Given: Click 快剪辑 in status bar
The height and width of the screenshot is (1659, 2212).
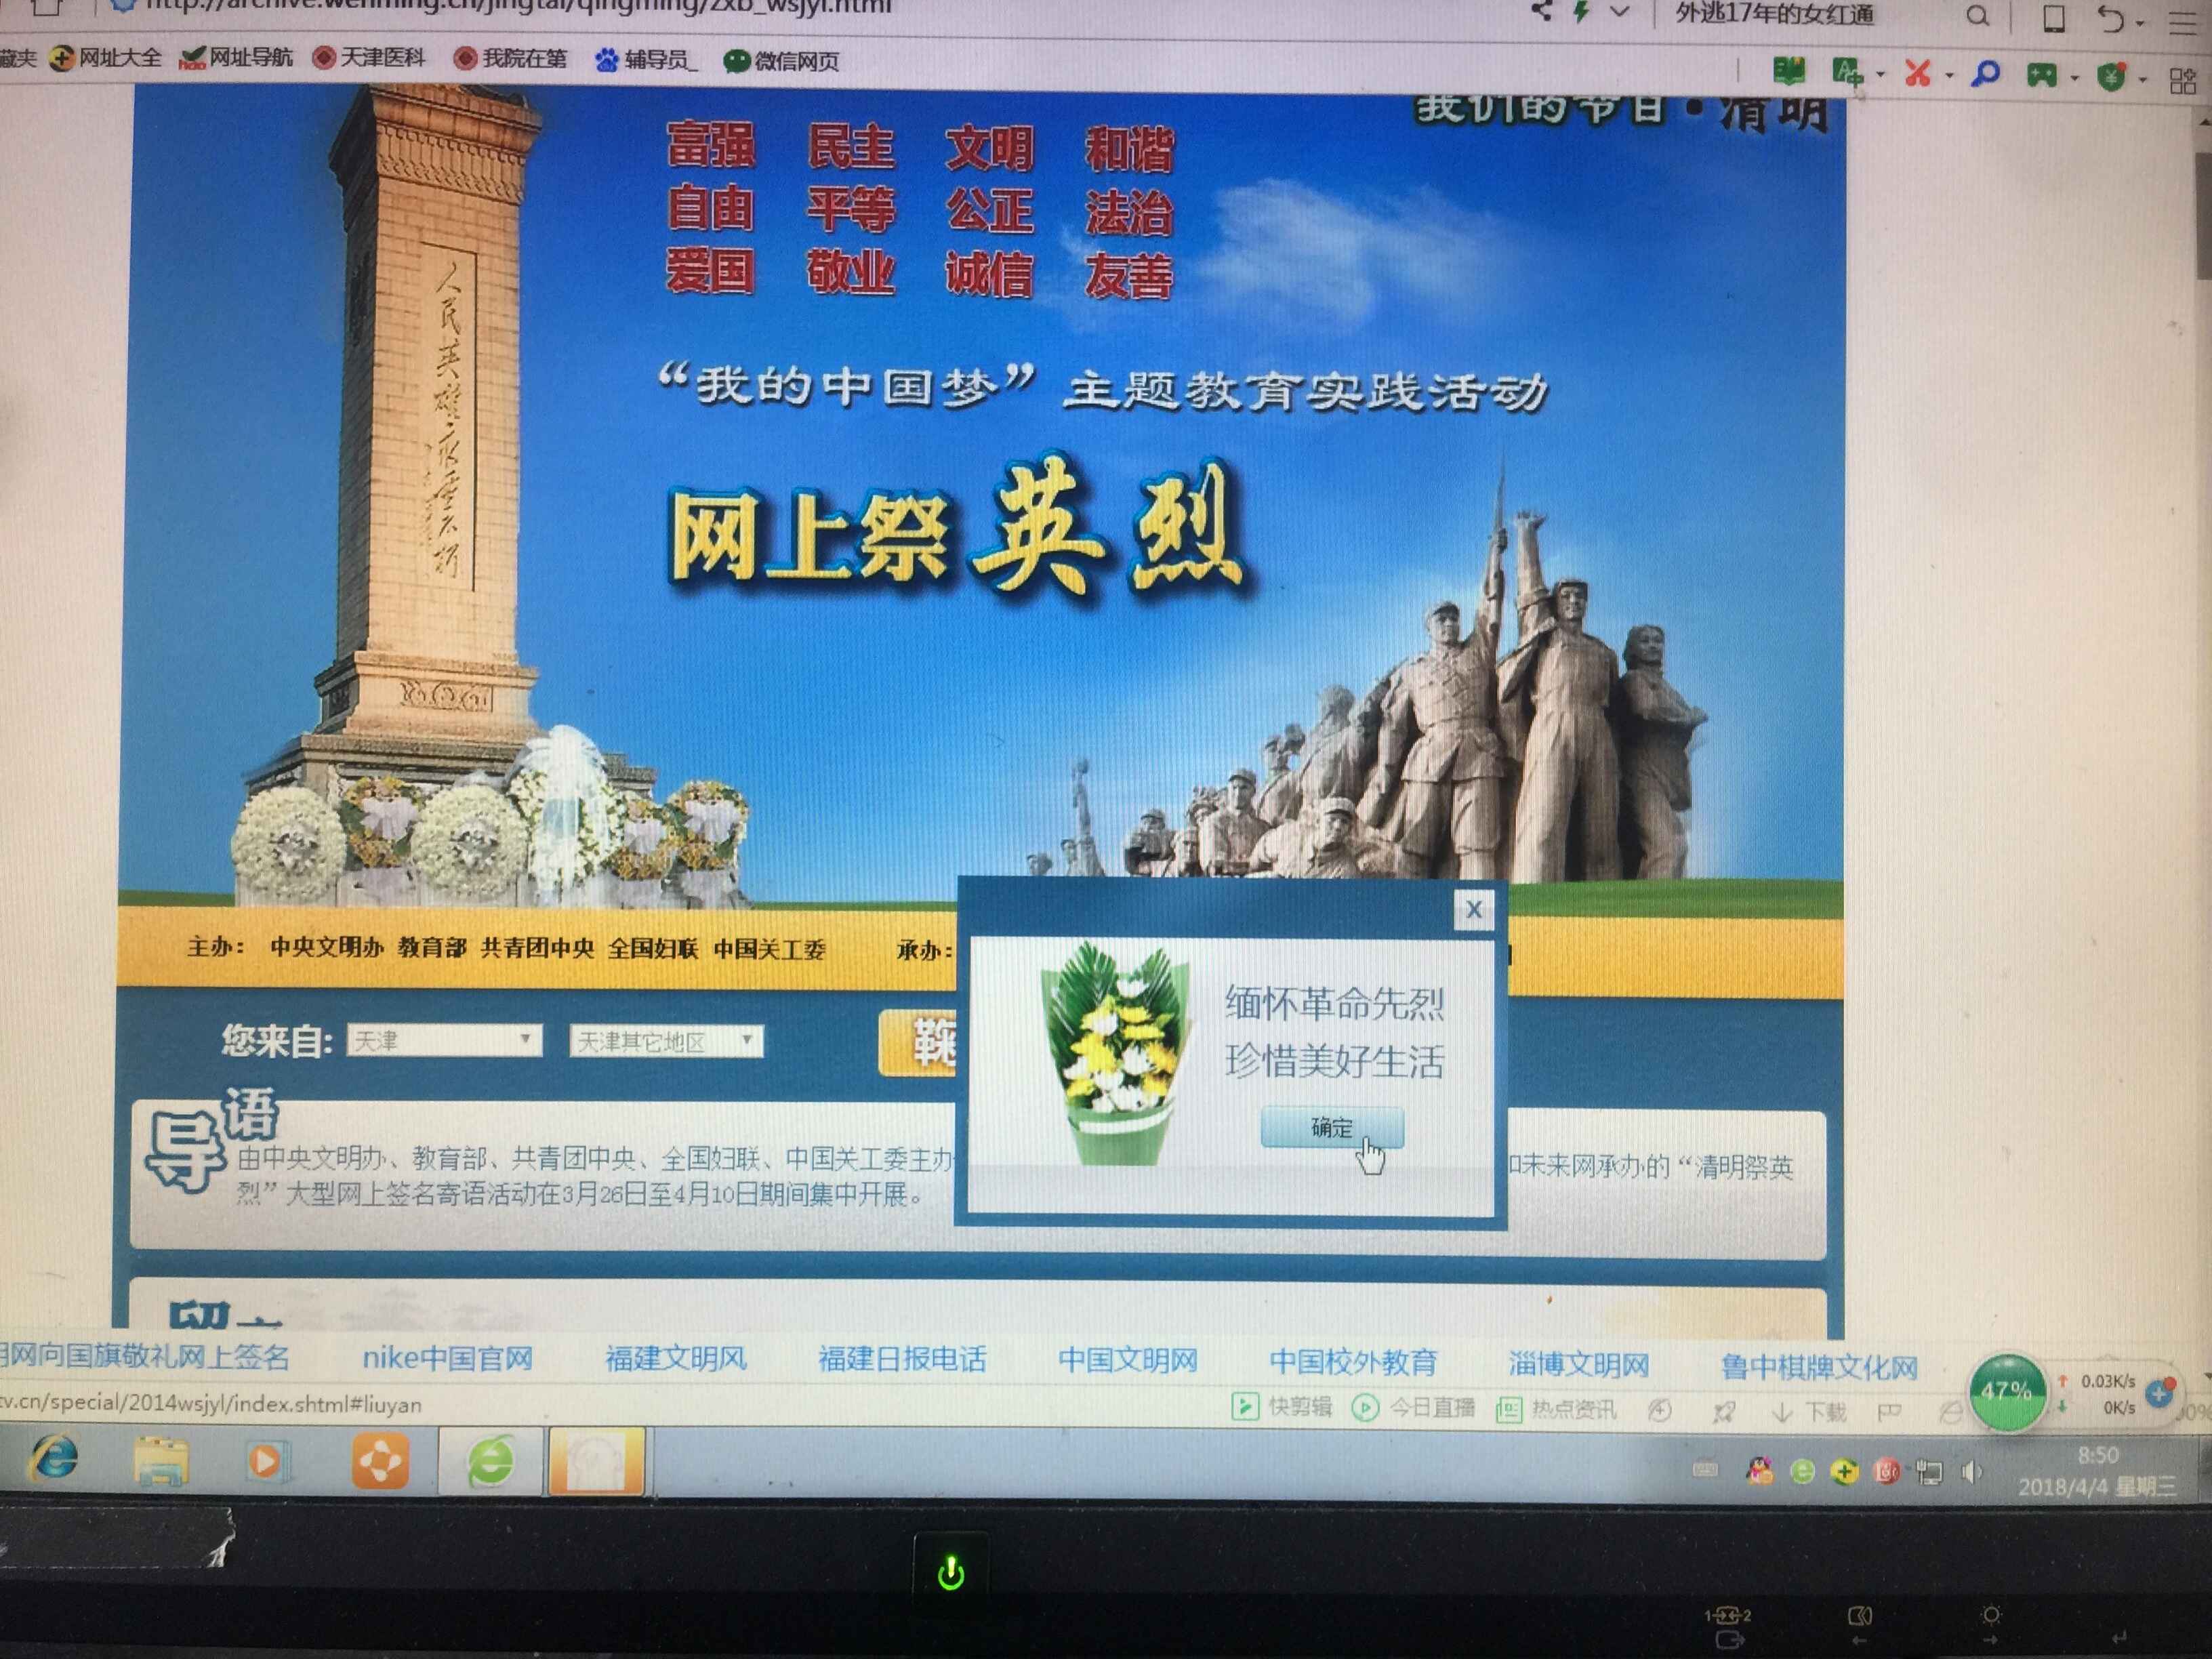Looking at the screenshot, I should click(x=1282, y=1407).
